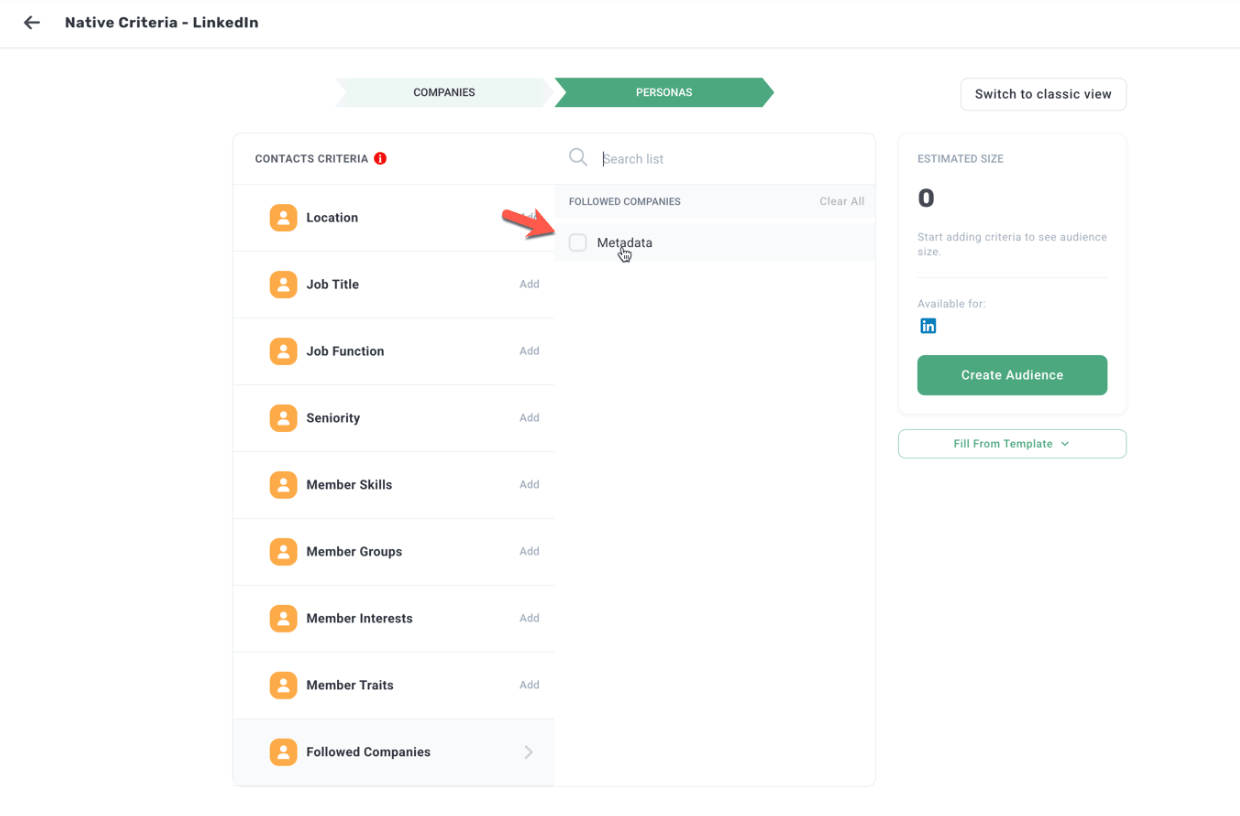Click Clear All link
This screenshot has width=1240, height=816.
841,201
